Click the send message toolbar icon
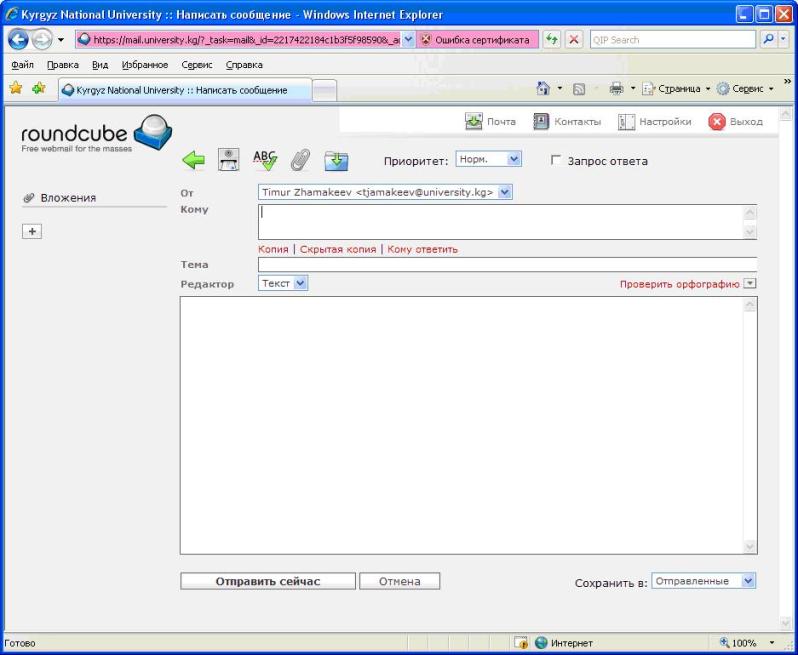Viewport: 798px width, 655px height. tap(228, 161)
